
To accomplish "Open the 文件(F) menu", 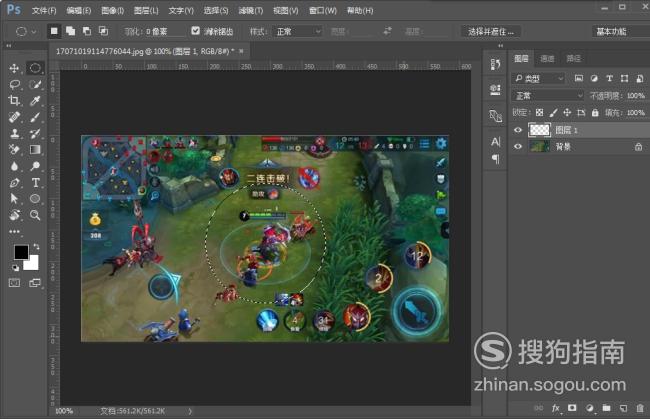I will pos(44,11).
